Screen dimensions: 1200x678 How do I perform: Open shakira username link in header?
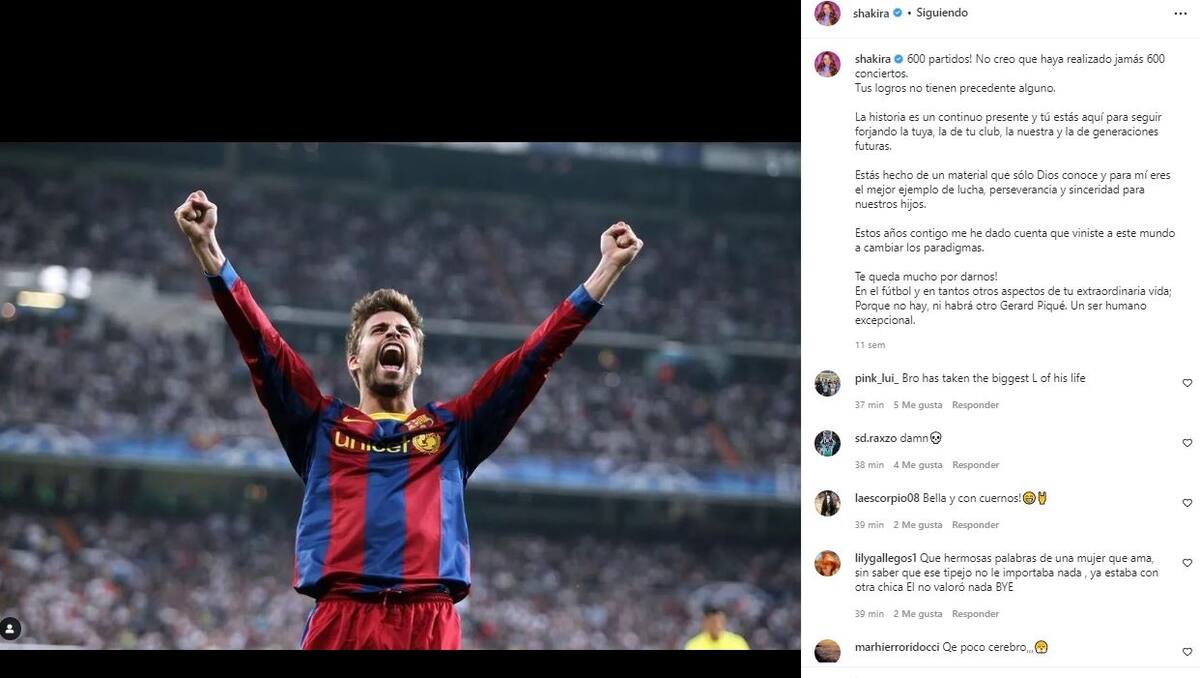coord(871,13)
